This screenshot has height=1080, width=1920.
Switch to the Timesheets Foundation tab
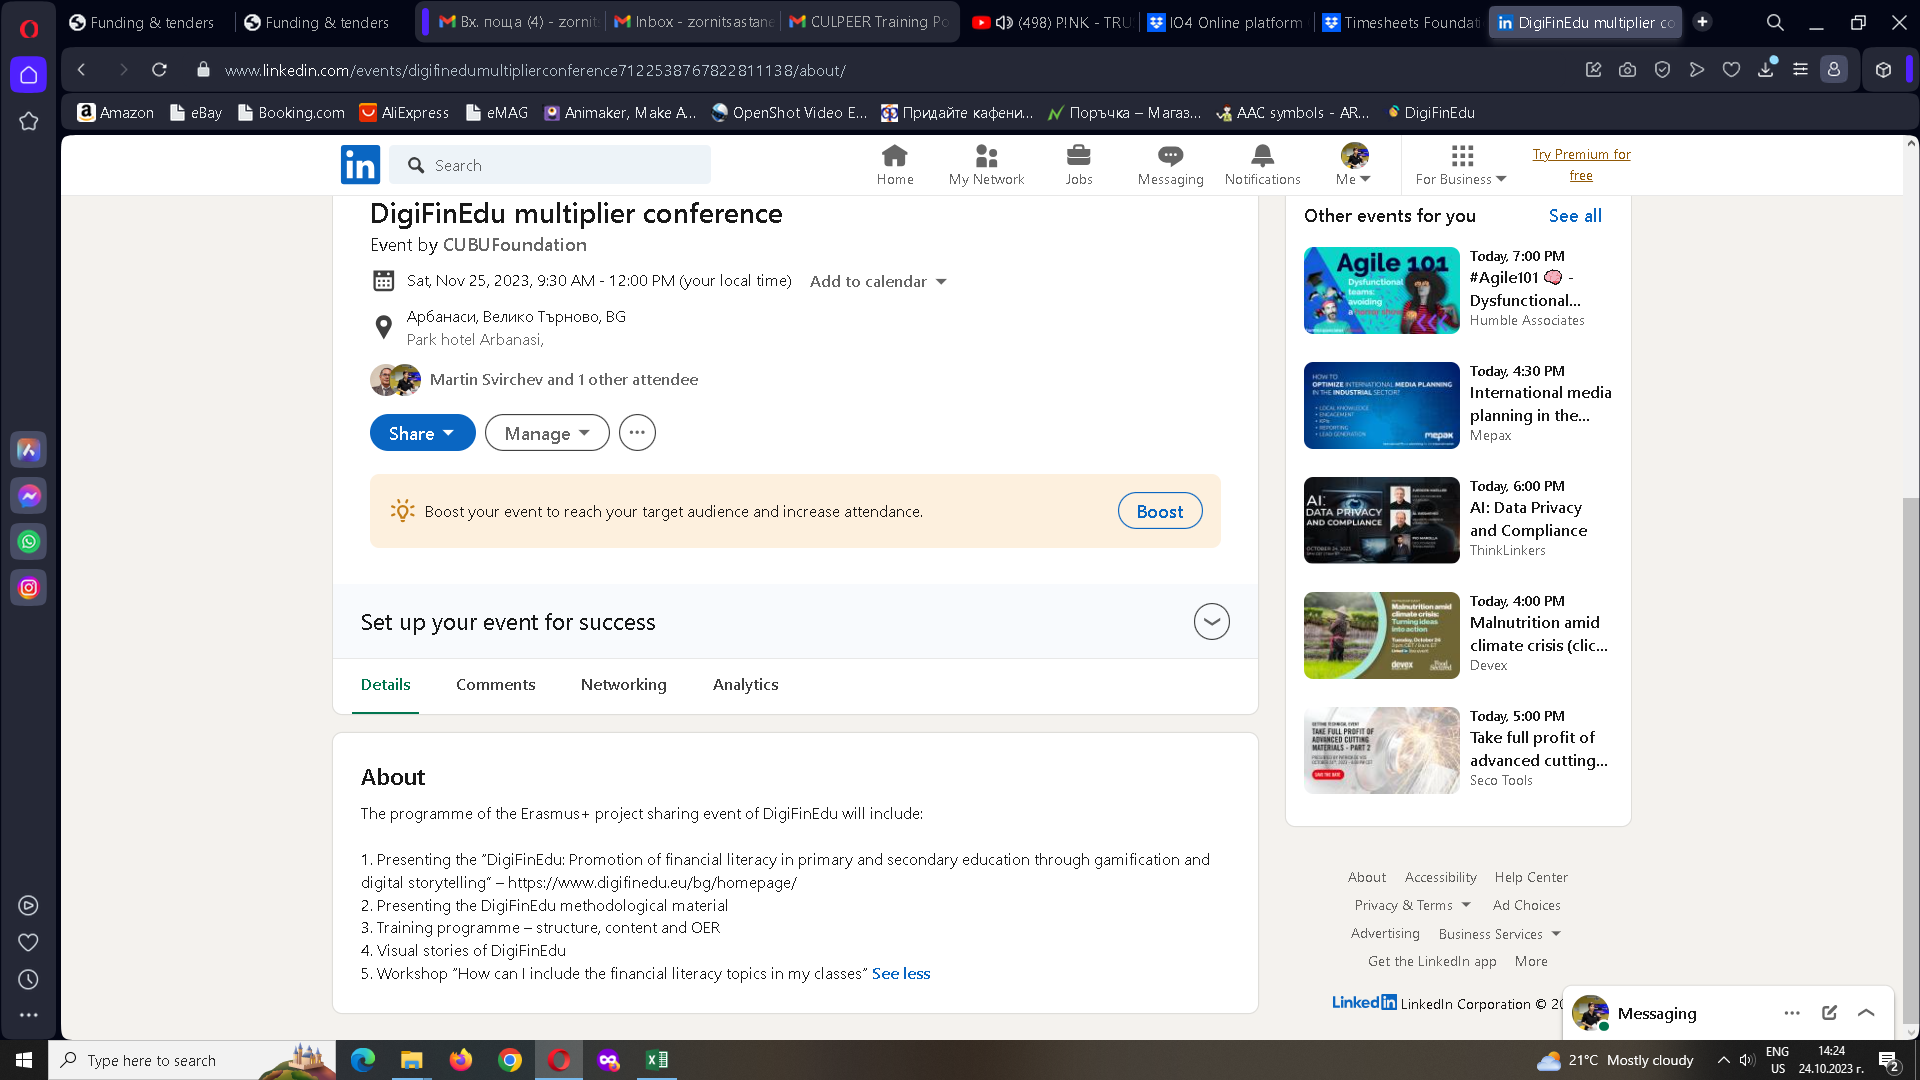tap(1401, 22)
